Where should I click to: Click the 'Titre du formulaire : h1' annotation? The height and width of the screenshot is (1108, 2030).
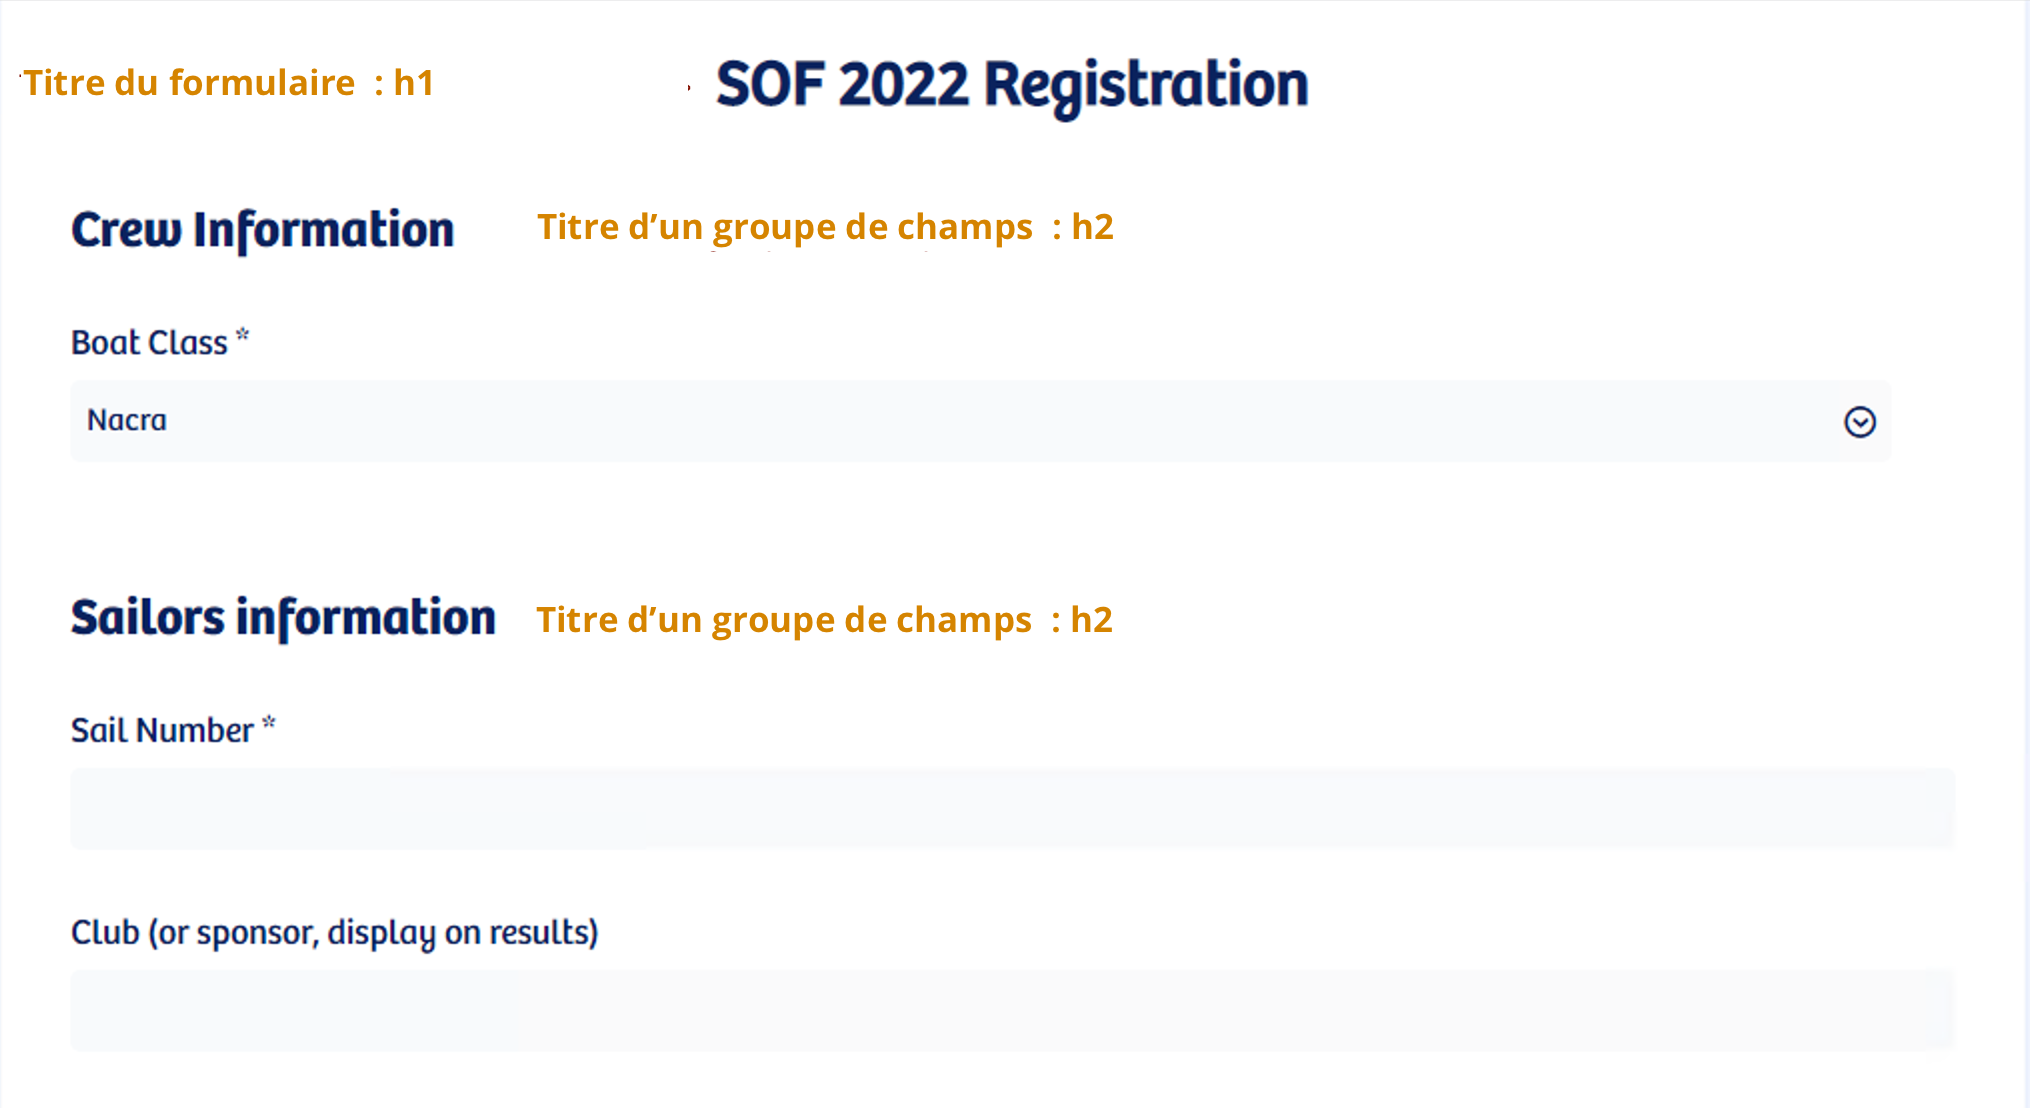pyautogui.click(x=229, y=83)
